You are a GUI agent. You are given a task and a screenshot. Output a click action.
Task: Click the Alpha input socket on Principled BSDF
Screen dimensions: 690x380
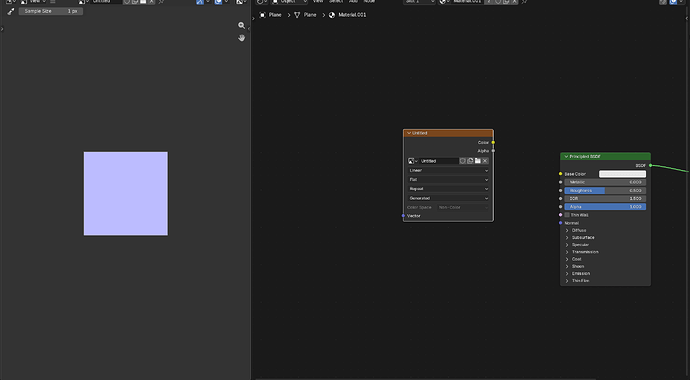click(x=560, y=207)
